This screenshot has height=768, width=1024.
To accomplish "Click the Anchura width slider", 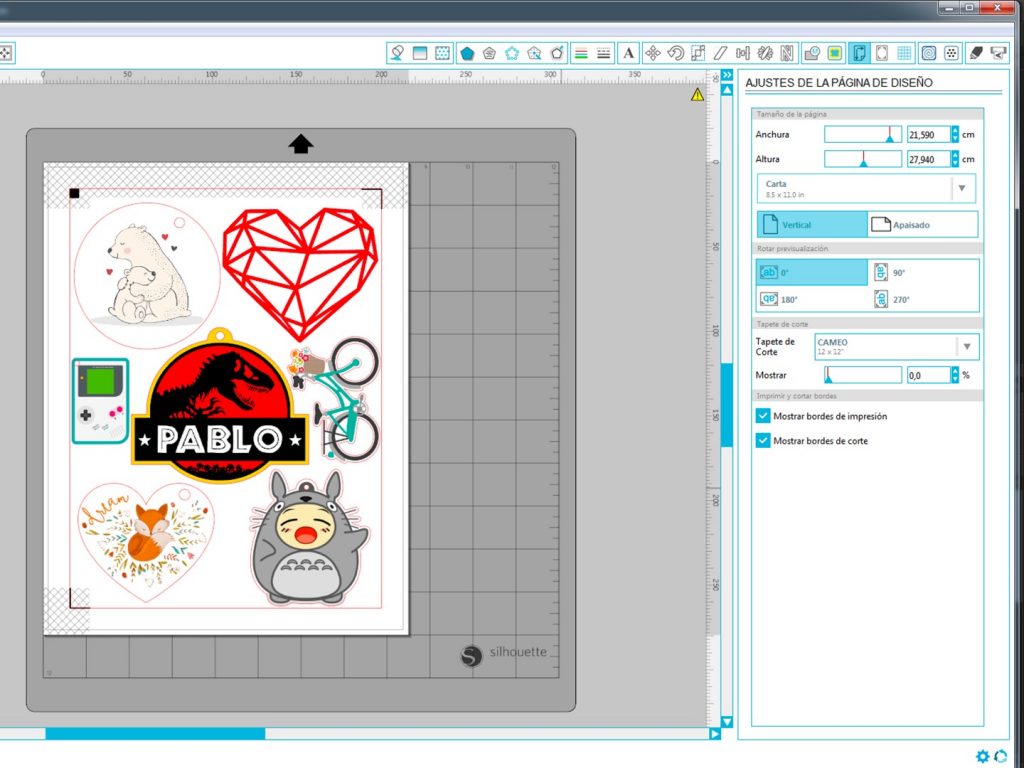I will tap(863, 135).
